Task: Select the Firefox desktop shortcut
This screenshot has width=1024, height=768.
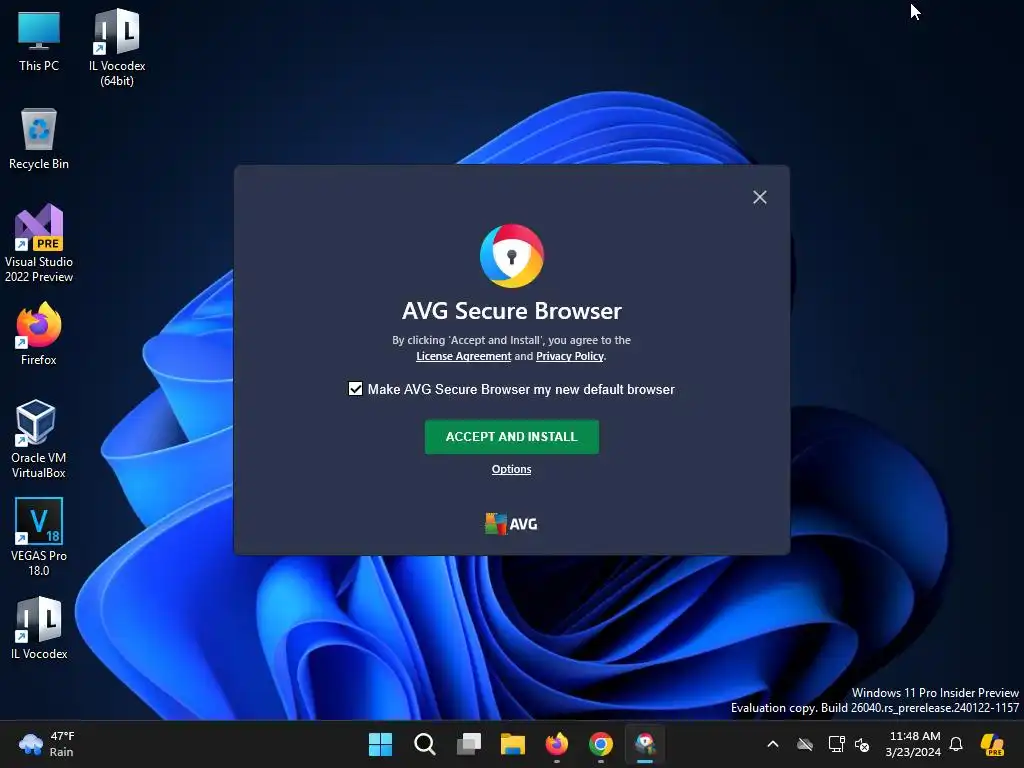Action: 39,334
